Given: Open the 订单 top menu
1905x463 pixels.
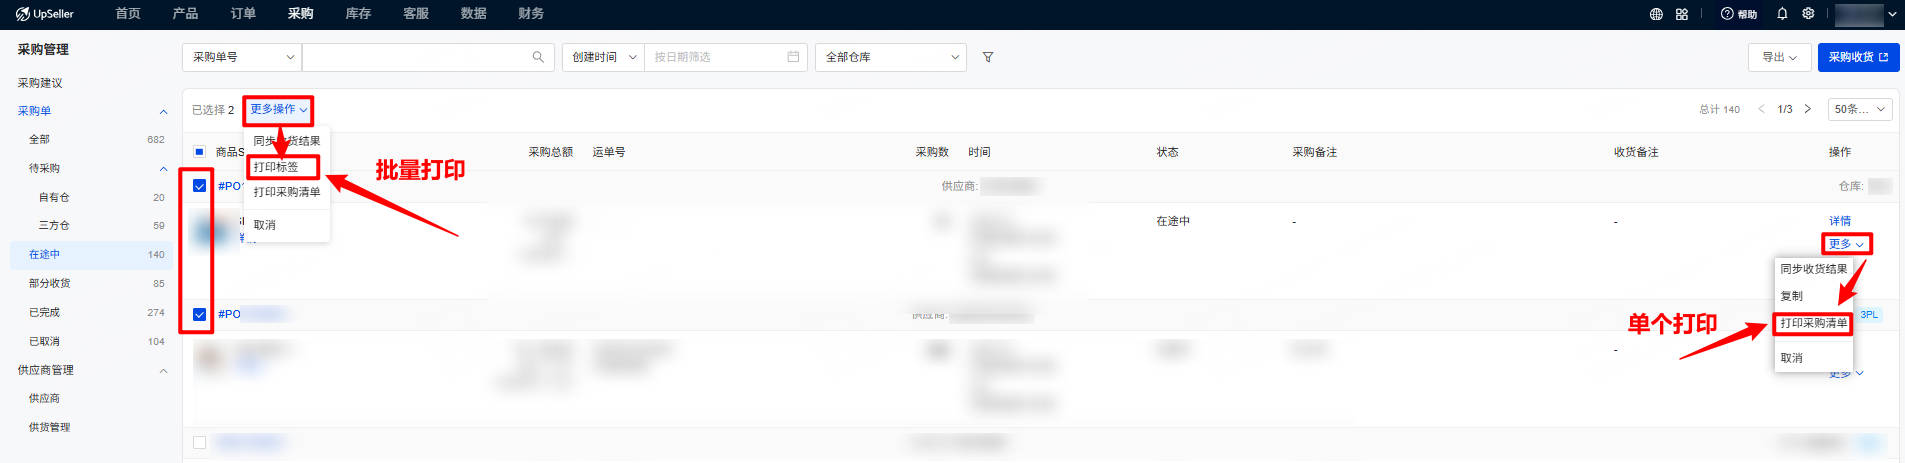Looking at the screenshot, I should coord(243,14).
